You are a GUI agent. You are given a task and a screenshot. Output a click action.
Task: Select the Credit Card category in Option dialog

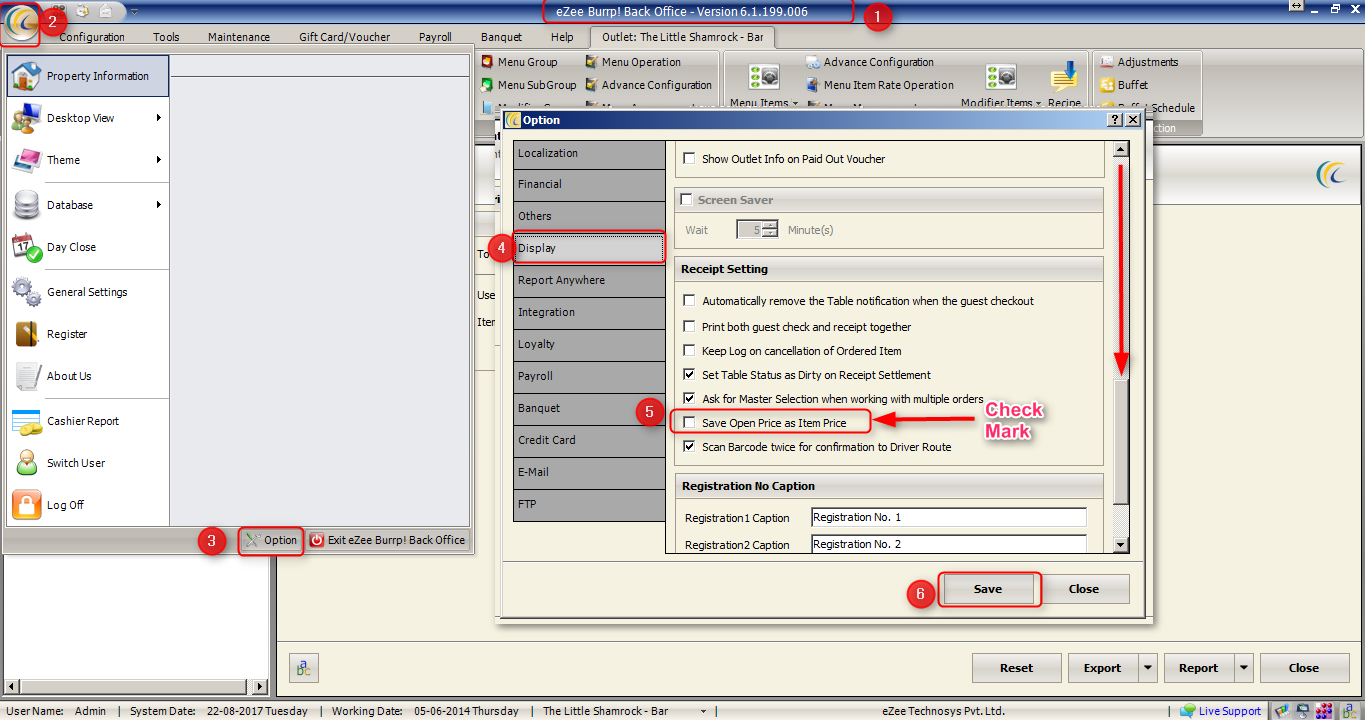click(x=589, y=440)
